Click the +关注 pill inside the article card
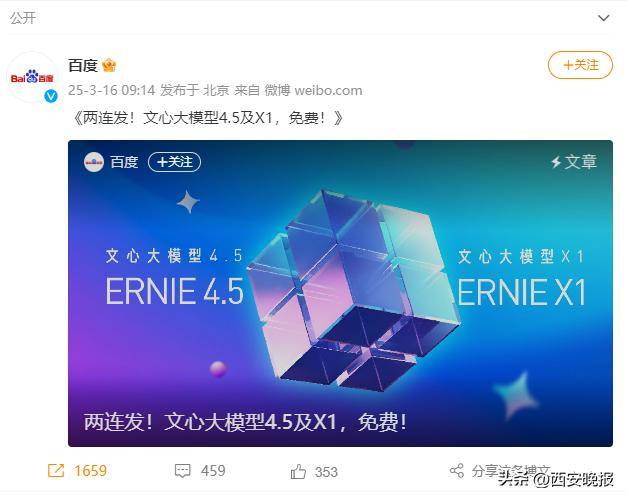This screenshot has width=628, height=501. coord(174,162)
